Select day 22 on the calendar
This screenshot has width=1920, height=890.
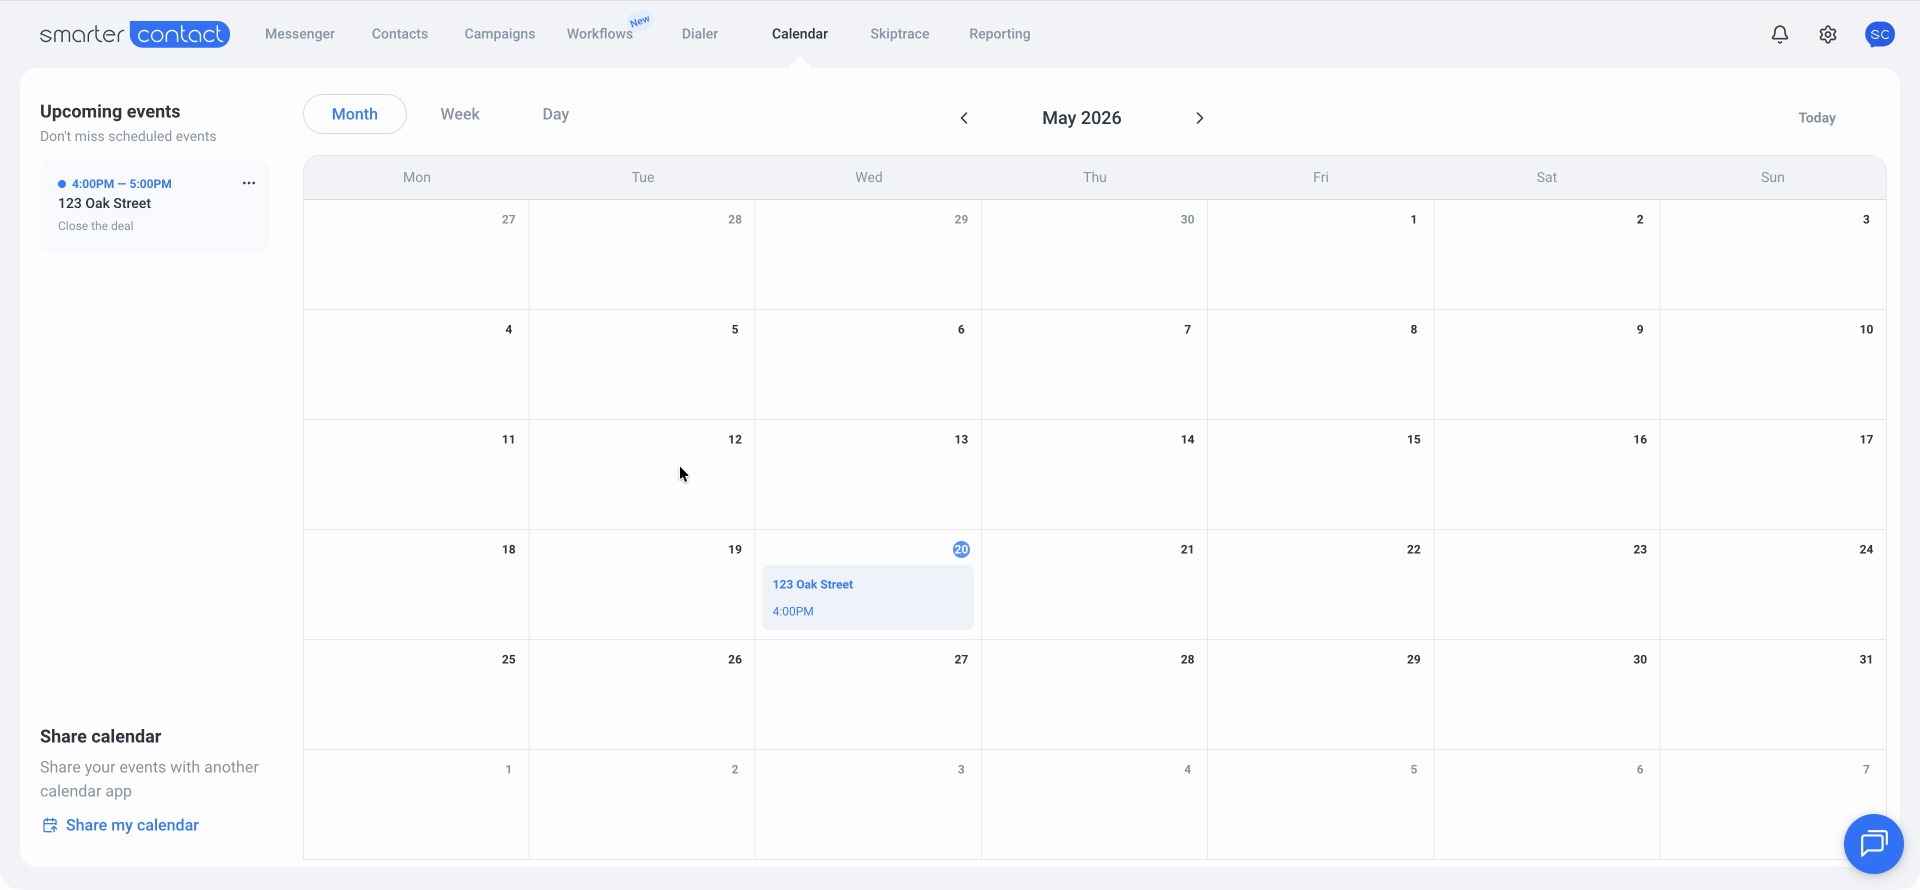click(x=1320, y=584)
